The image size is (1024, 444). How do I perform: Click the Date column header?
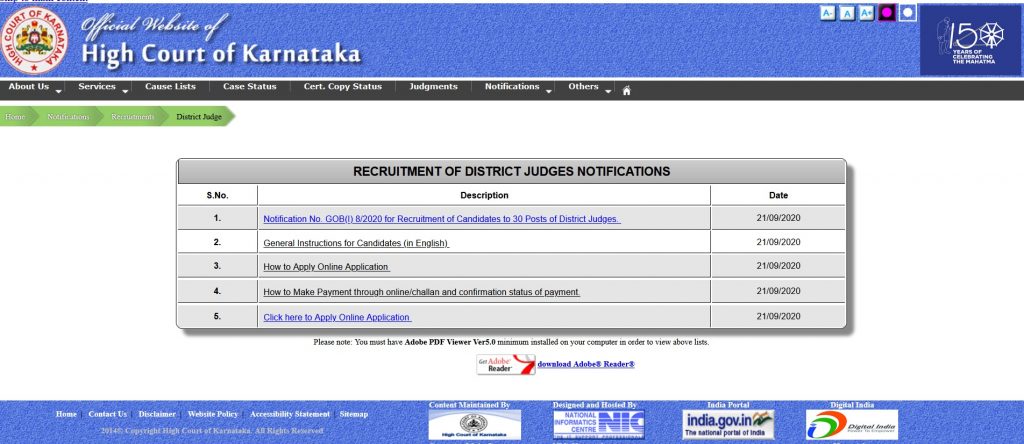click(x=778, y=195)
